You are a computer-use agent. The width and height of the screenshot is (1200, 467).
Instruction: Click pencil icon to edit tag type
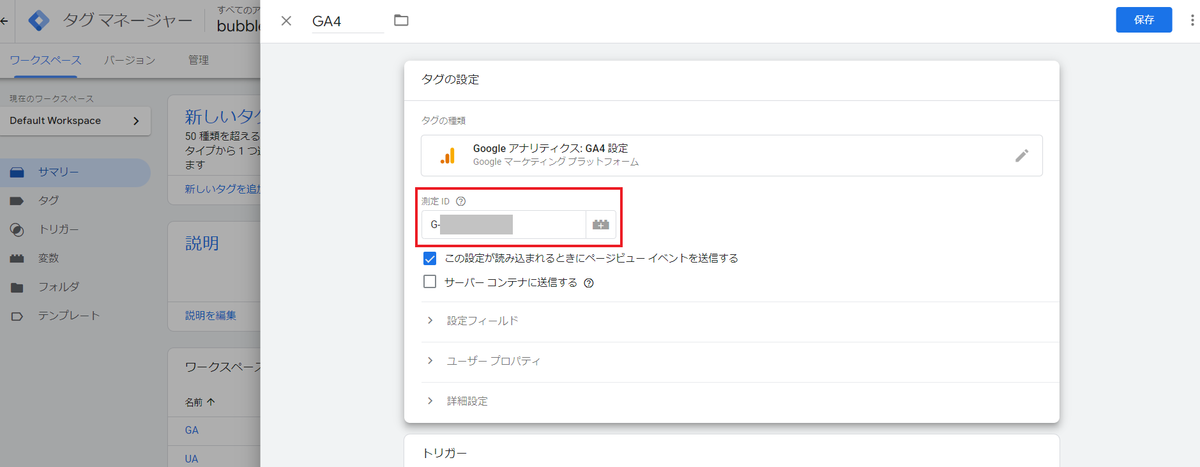point(1021,155)
